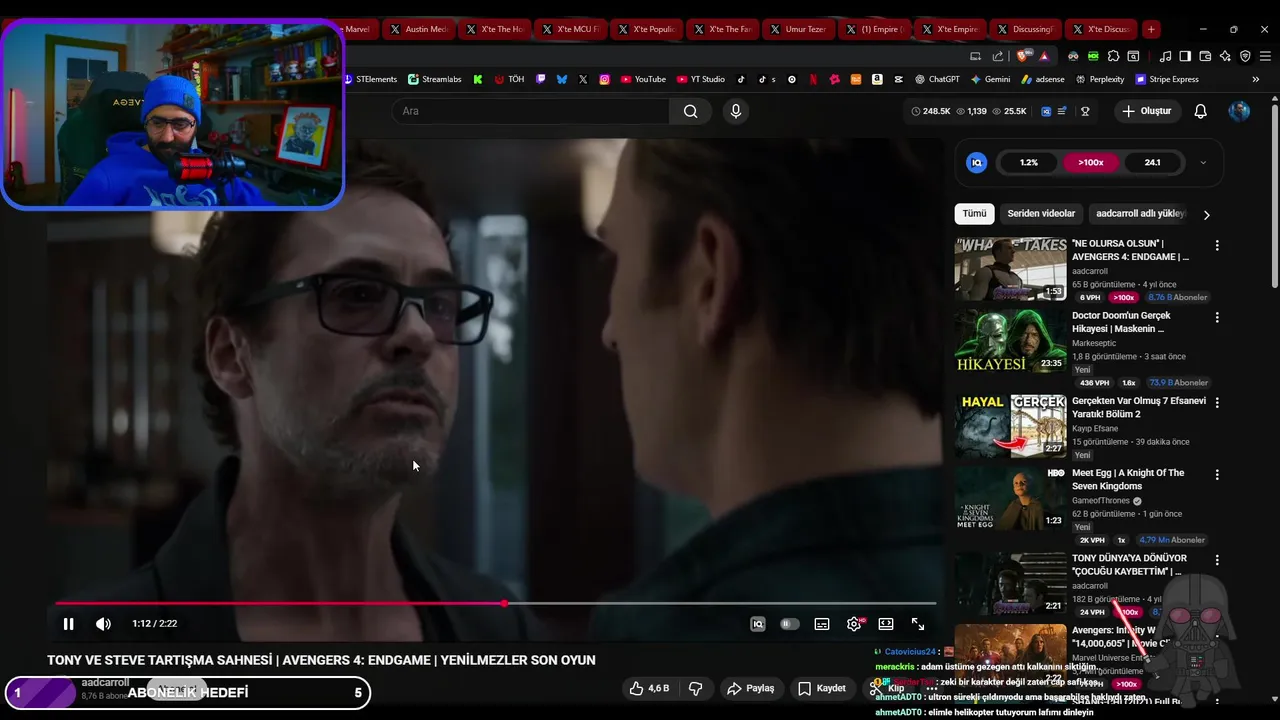Click the vidIQ logo in stats panel
The height and width of the screenshot is (720, 1280).
(x=977, y=162)
